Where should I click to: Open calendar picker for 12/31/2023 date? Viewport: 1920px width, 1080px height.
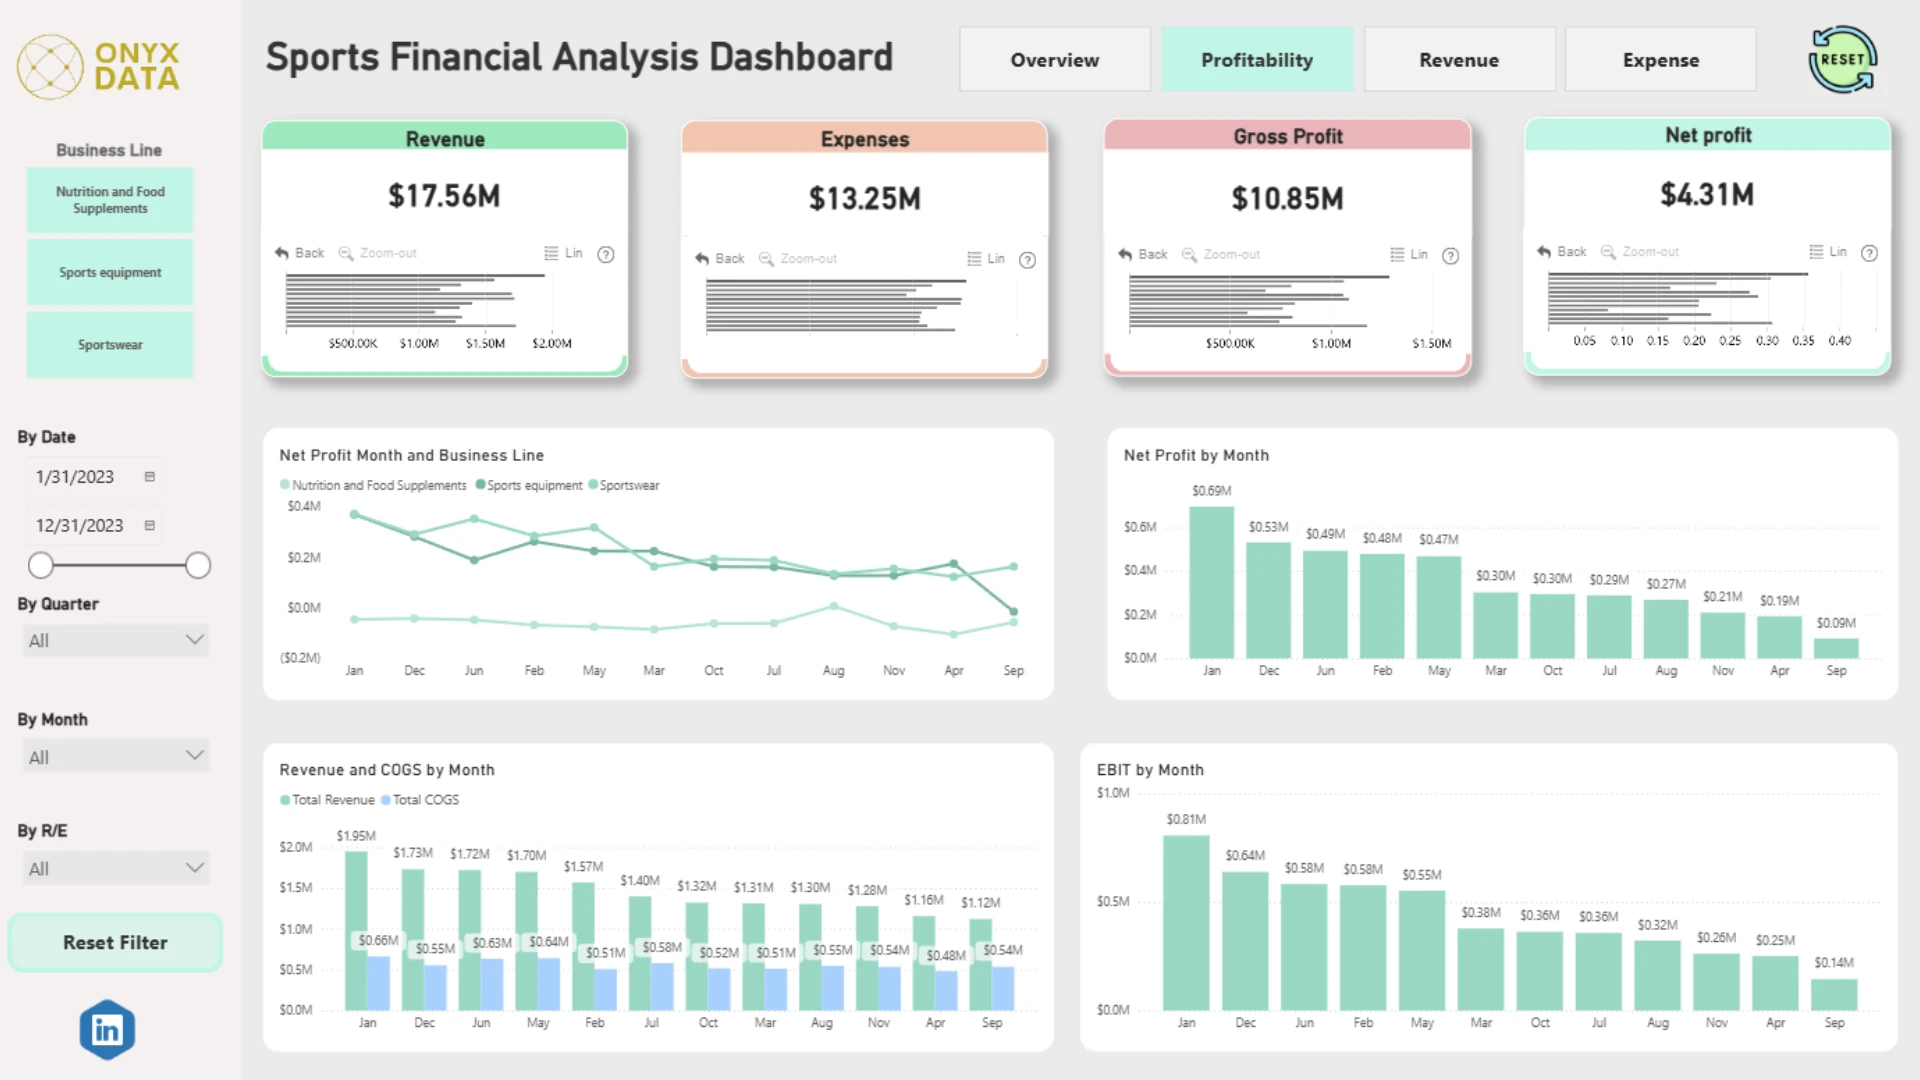150,525
